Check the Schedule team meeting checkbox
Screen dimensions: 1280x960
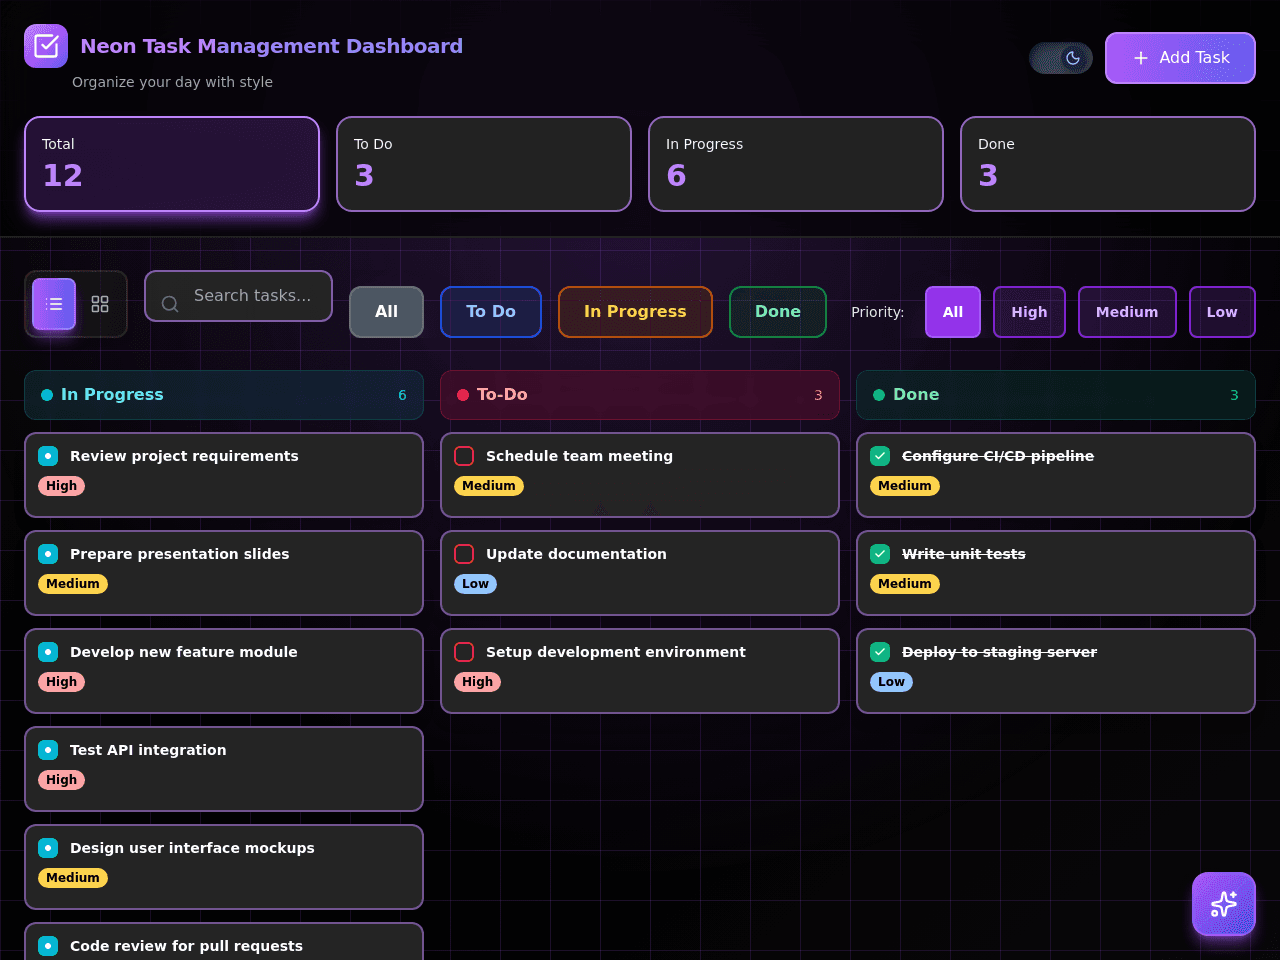[464, 456]
